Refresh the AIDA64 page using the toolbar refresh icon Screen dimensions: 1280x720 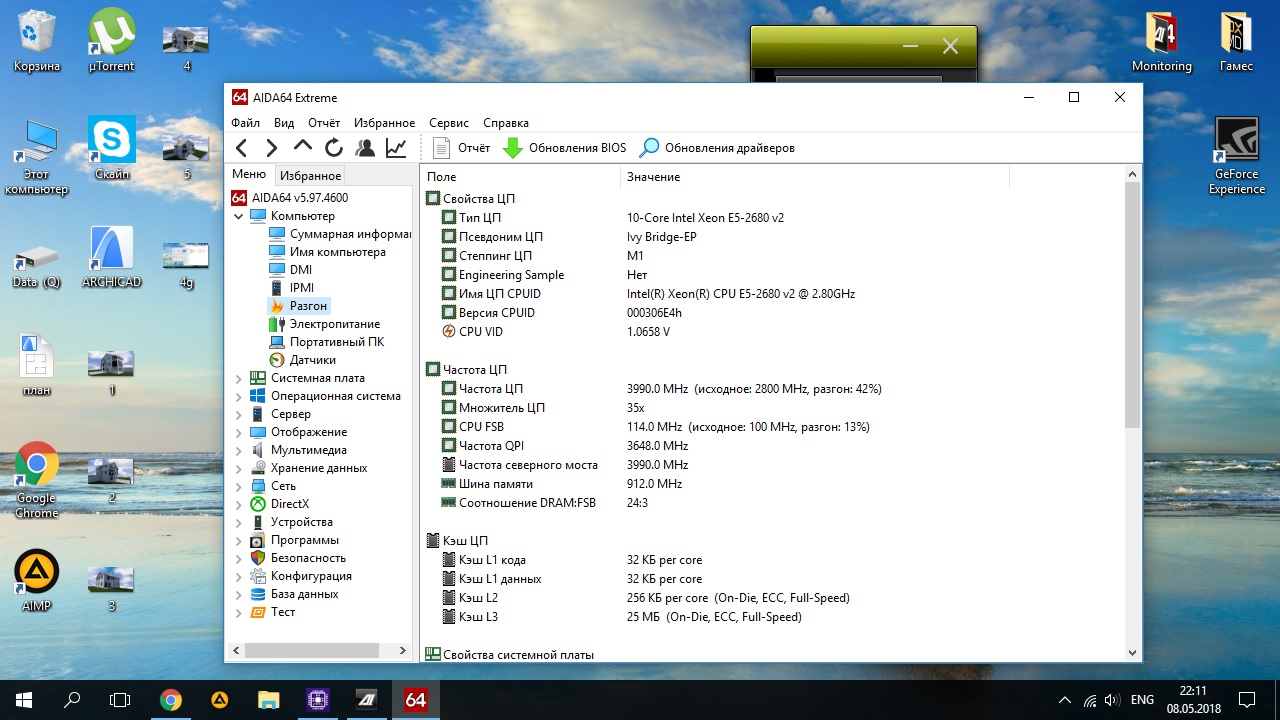point(334,148)
